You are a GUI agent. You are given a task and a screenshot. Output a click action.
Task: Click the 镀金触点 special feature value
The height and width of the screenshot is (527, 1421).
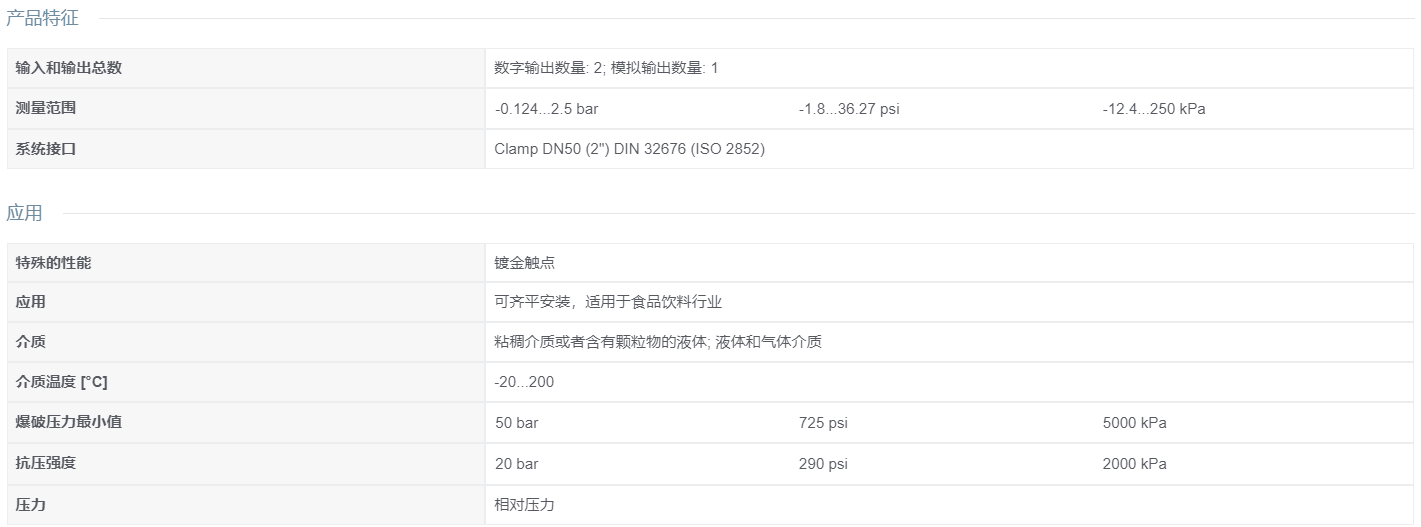pyautogui.click(x=525, y=263)
